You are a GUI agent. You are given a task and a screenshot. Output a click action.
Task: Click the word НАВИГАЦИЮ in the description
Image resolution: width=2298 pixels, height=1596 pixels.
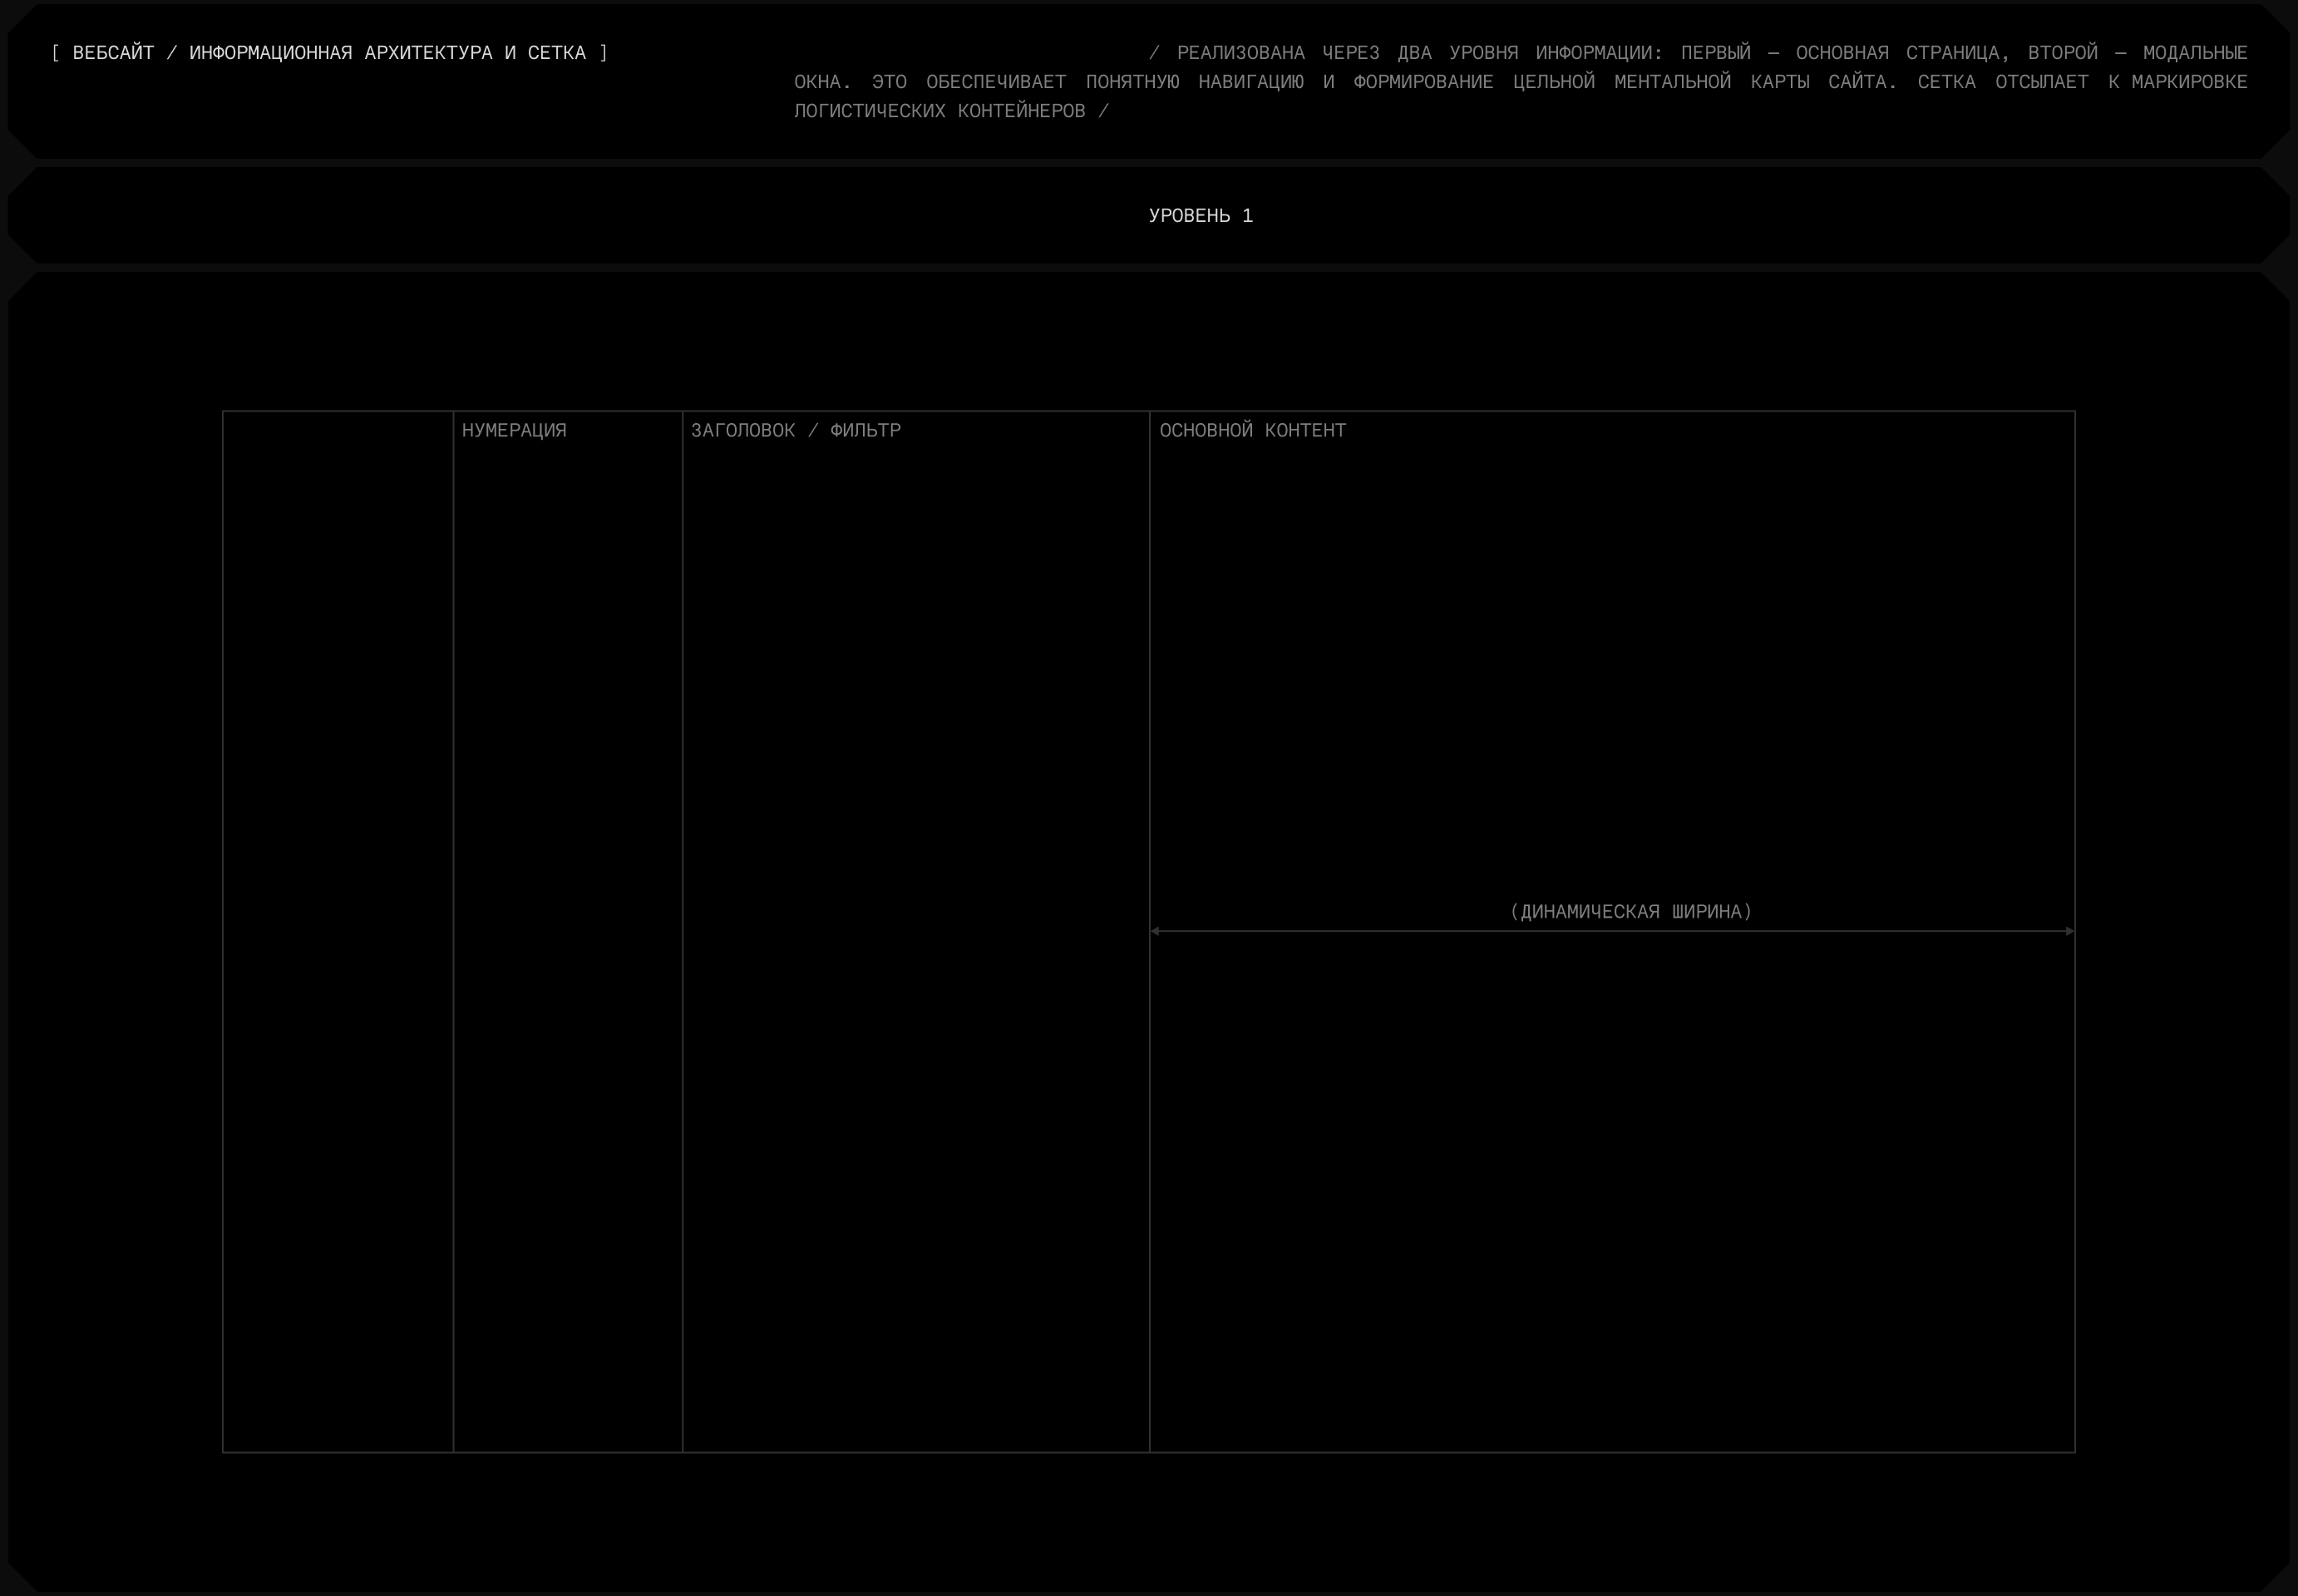tap(1250, 82)
